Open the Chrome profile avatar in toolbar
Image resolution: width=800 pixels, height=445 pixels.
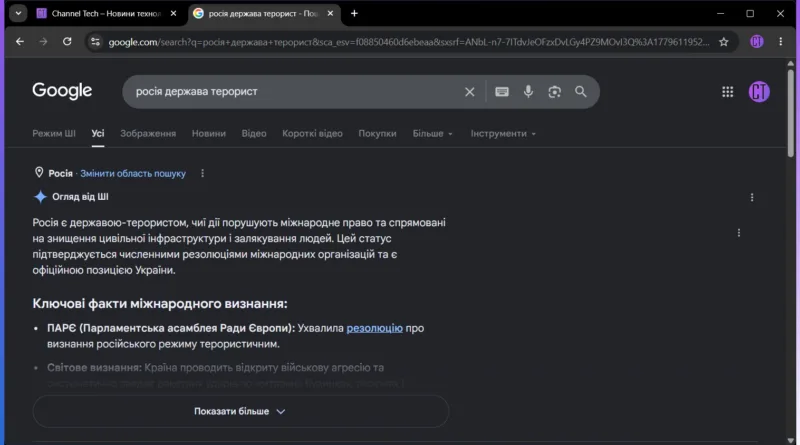(x=757, y=42)
